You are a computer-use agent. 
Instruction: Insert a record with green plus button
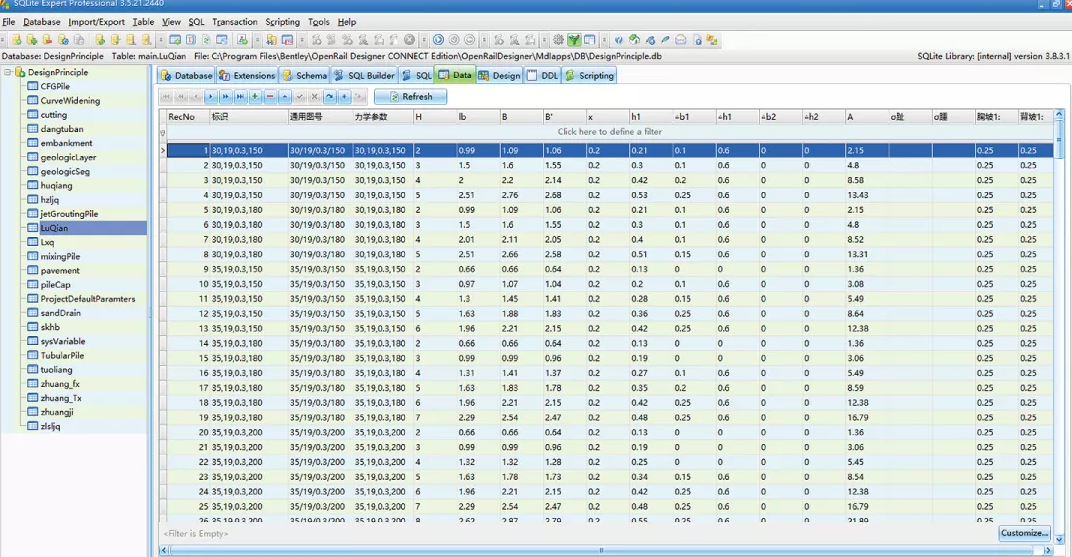(255, 97)
